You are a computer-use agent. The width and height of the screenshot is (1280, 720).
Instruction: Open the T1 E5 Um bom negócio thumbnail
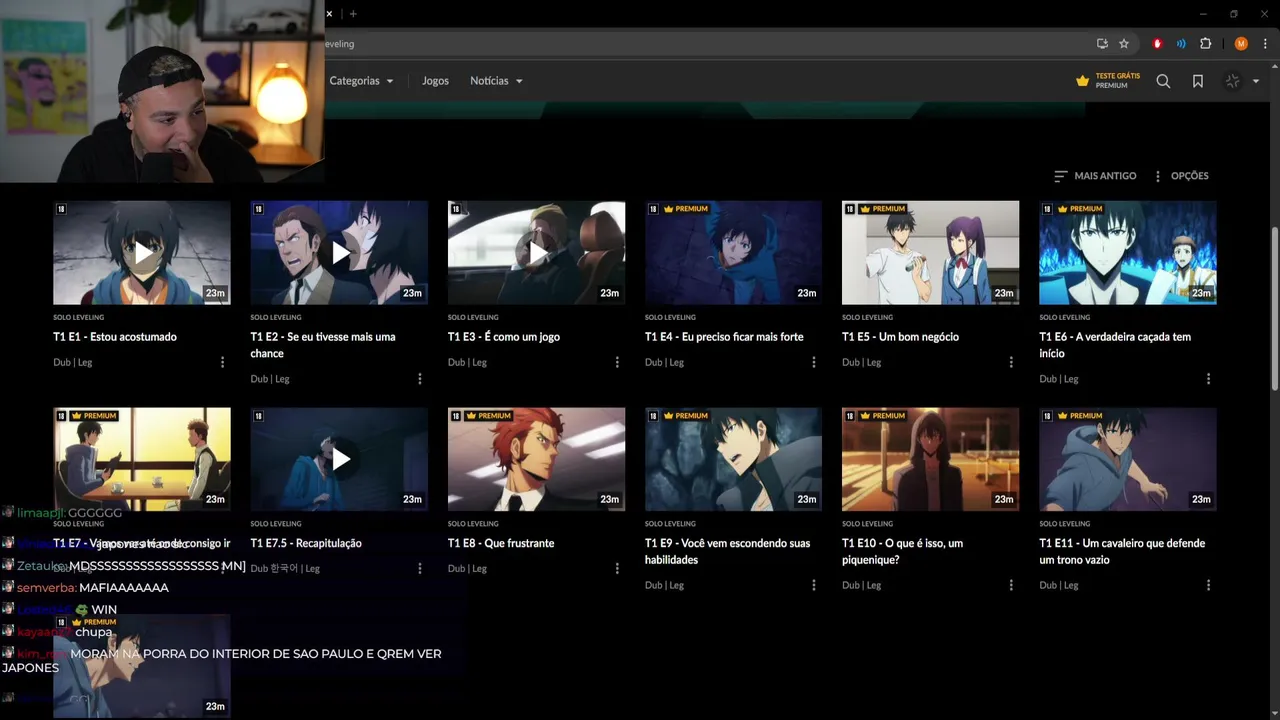930,253
